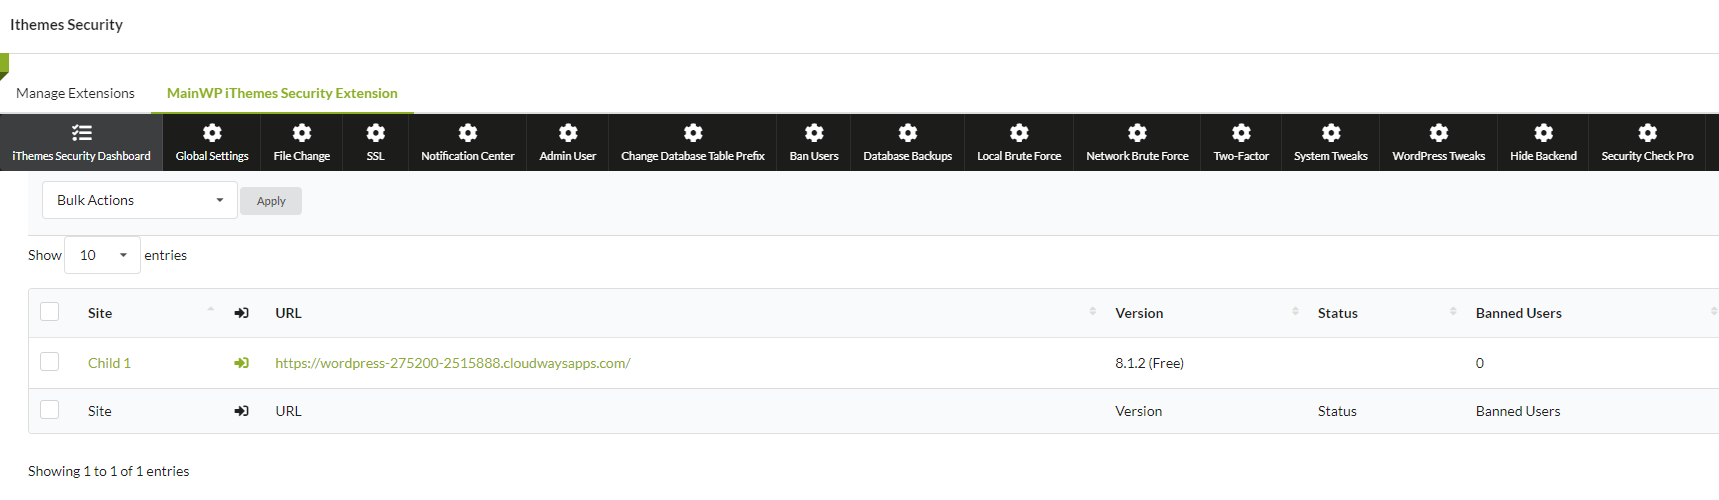
Task: Open SSL settings gear icon
Action: 376,132
